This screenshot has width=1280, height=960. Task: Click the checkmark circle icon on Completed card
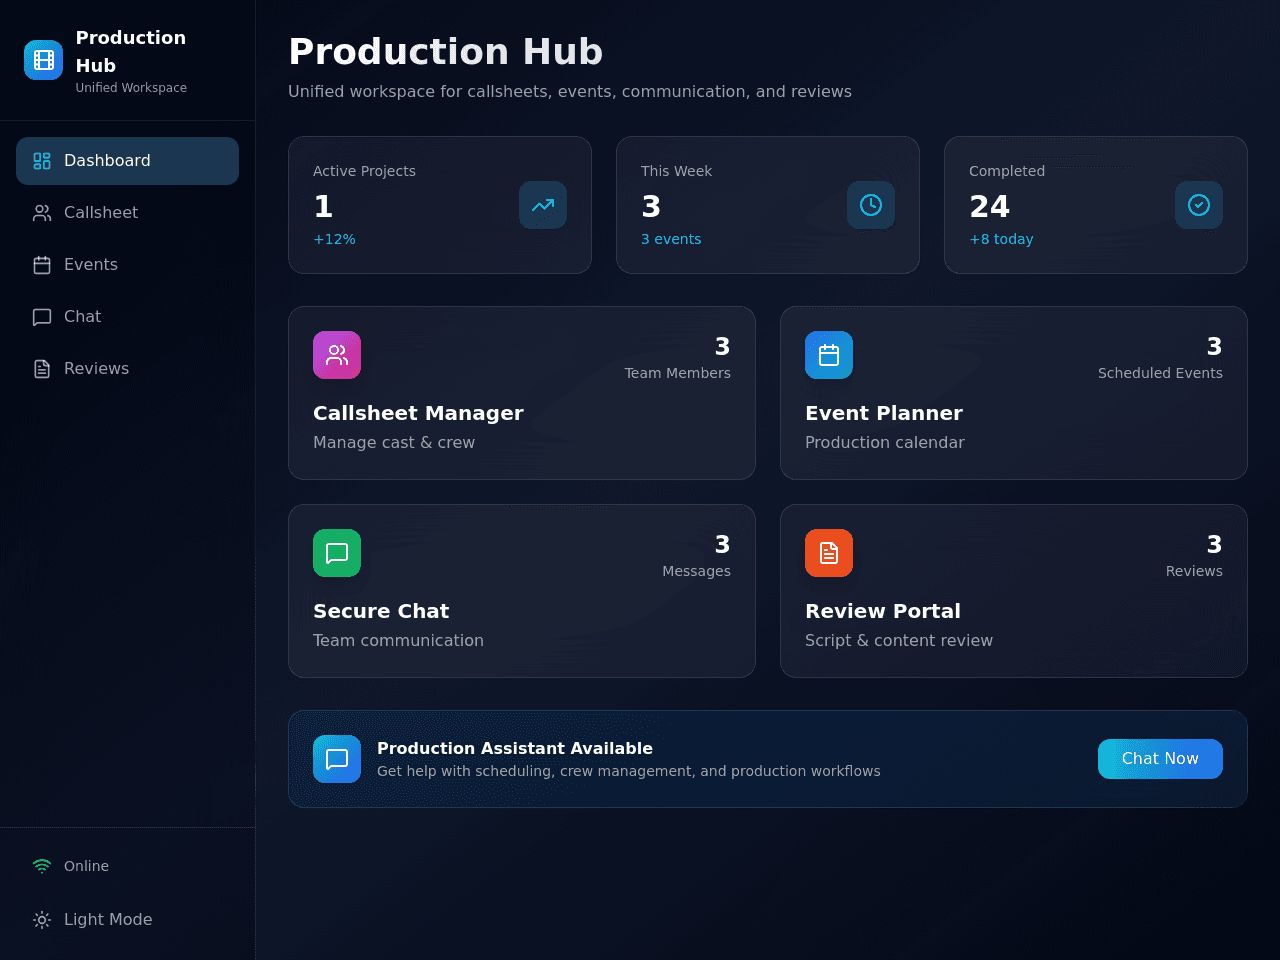click(1199, 205)
